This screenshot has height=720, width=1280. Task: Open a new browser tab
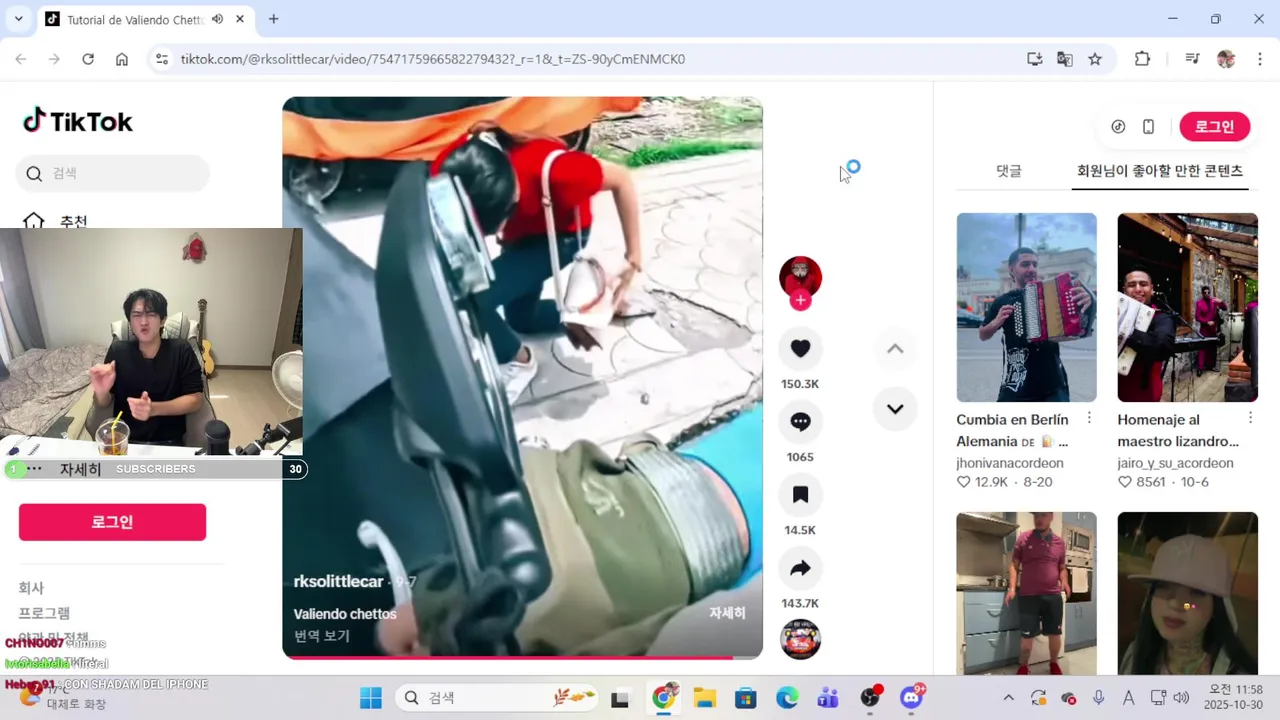273,19
